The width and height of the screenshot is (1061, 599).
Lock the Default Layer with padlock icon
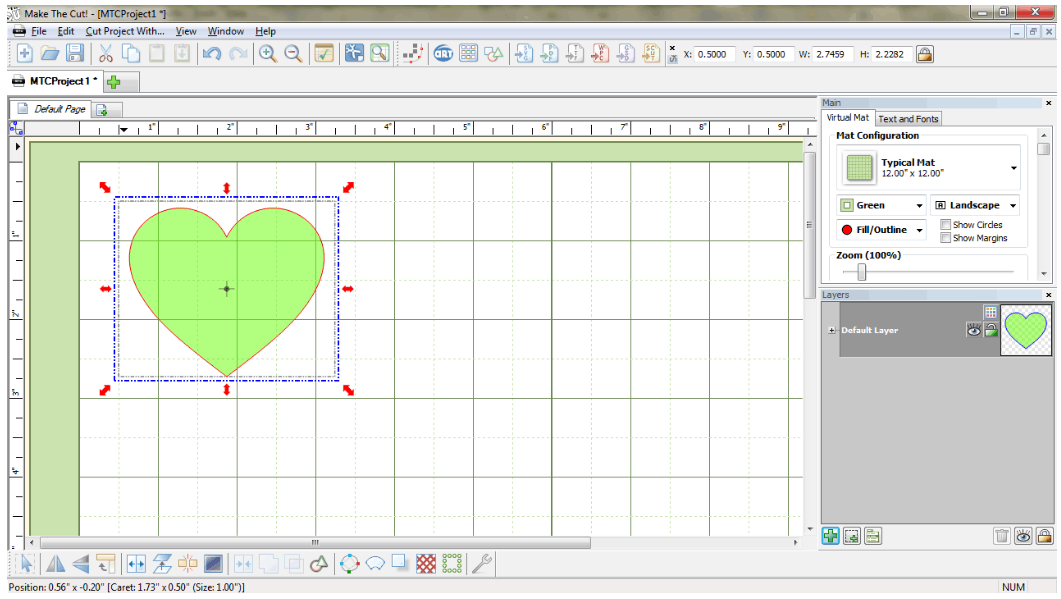tap(991, 330)
